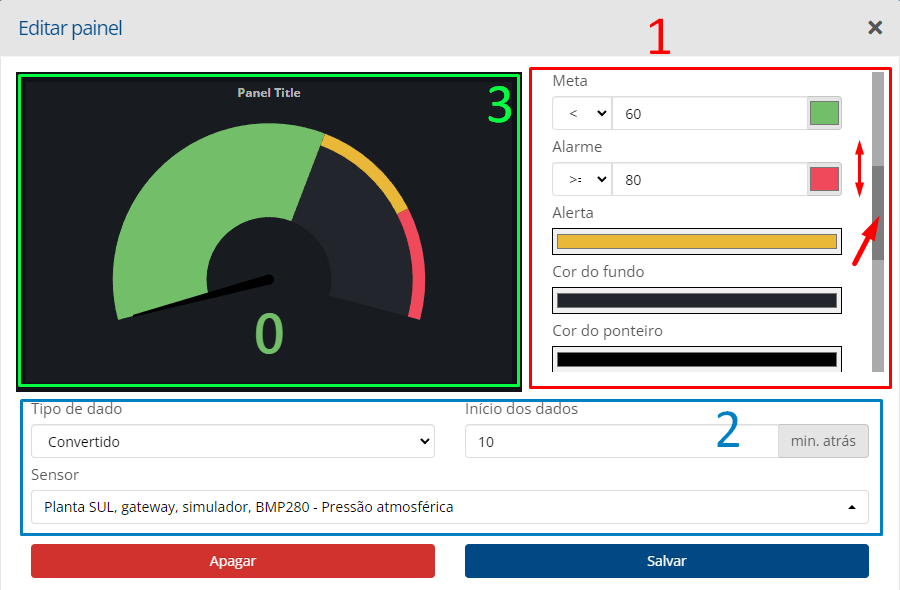This screenshot has height=590, width=900.
Task: Click the min. atrás unit label
Action: point(823,441)
